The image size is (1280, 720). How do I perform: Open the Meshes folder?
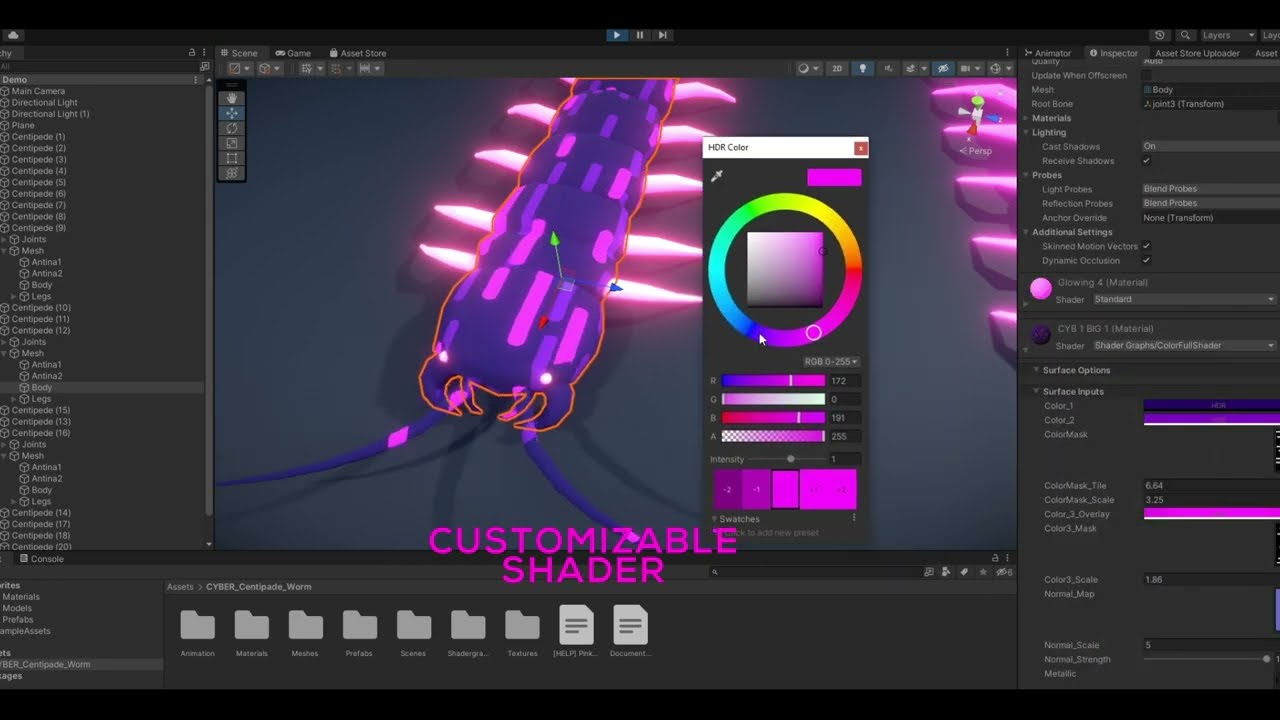coord(305,632)
